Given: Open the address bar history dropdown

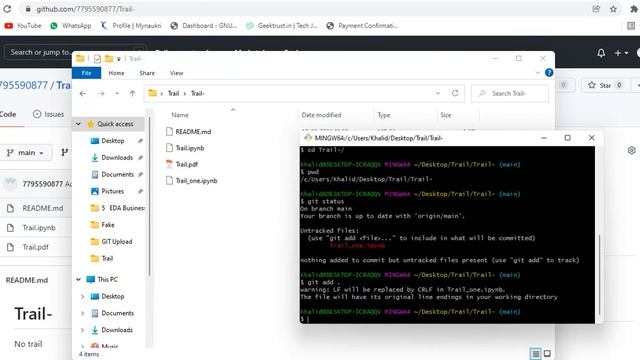Looking at the screenshot, I should [438, 93].
